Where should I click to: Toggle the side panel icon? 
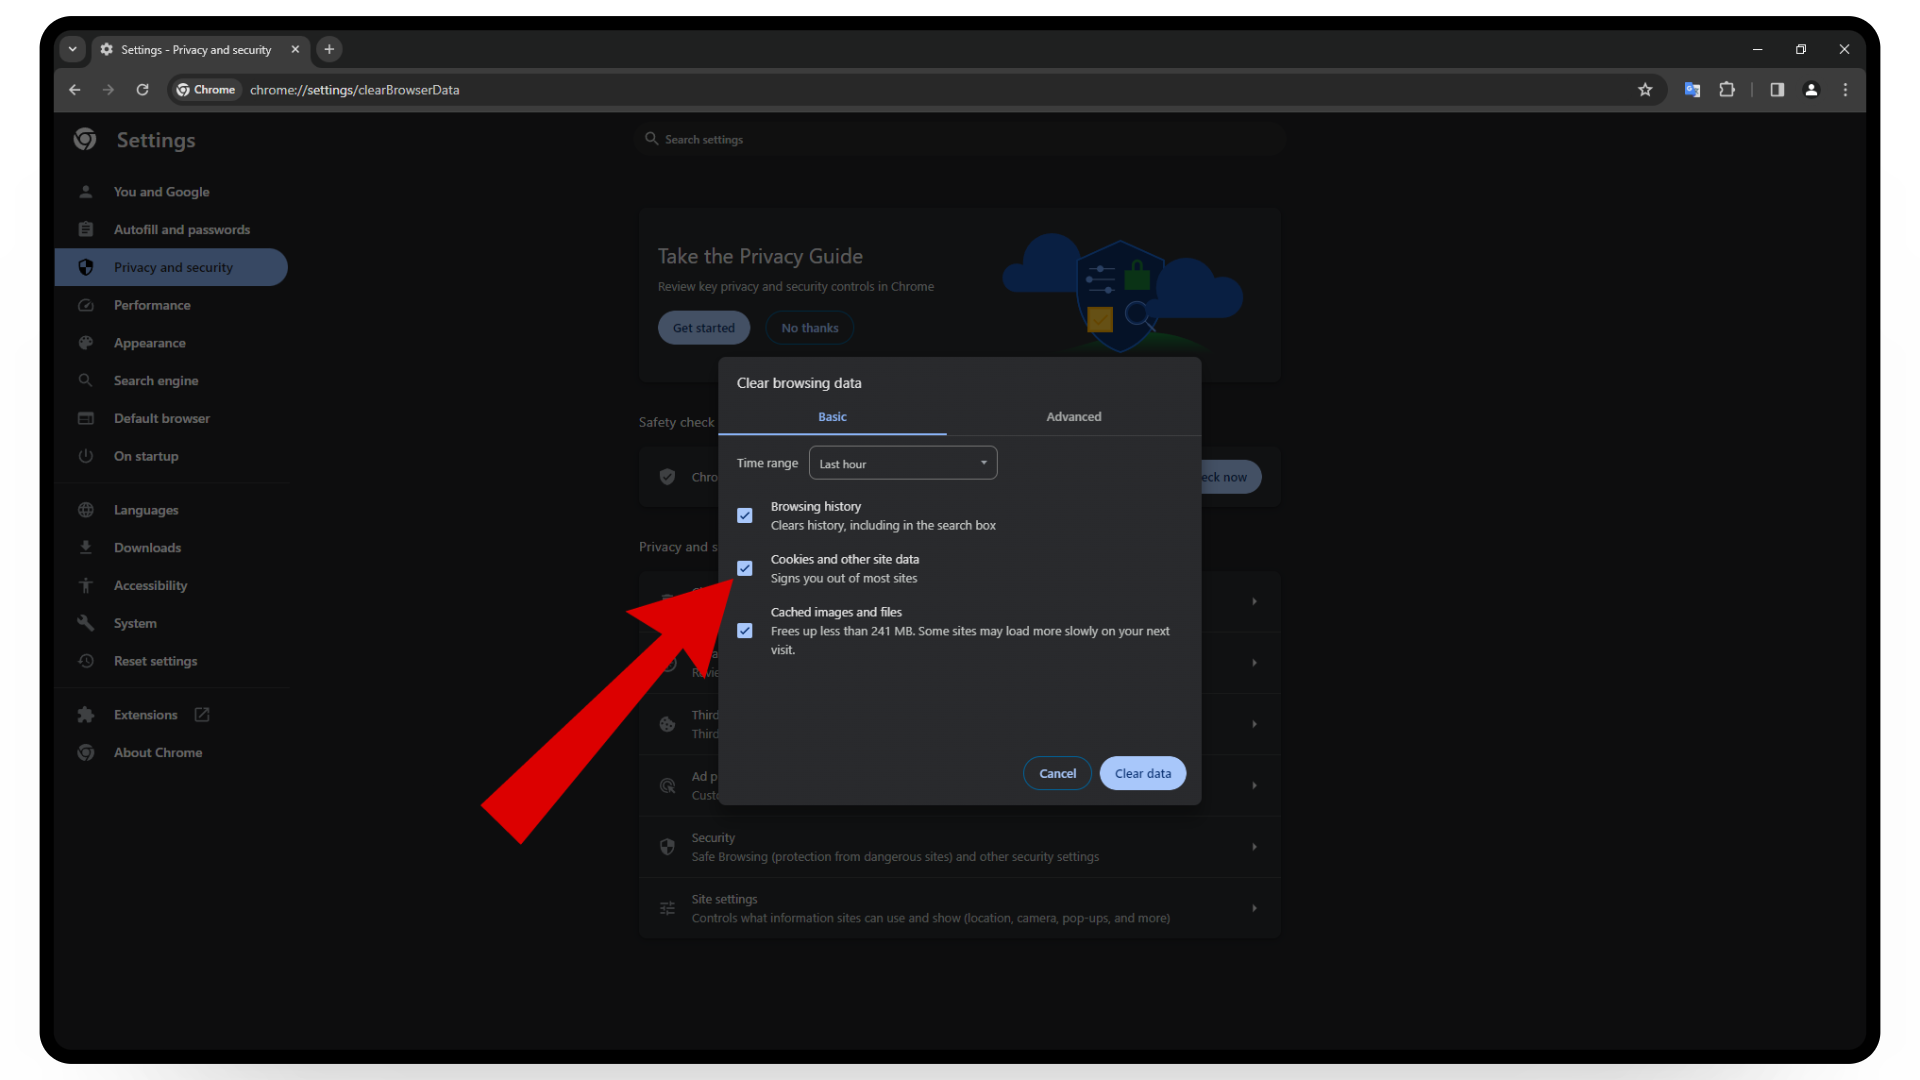[1777, 90]
